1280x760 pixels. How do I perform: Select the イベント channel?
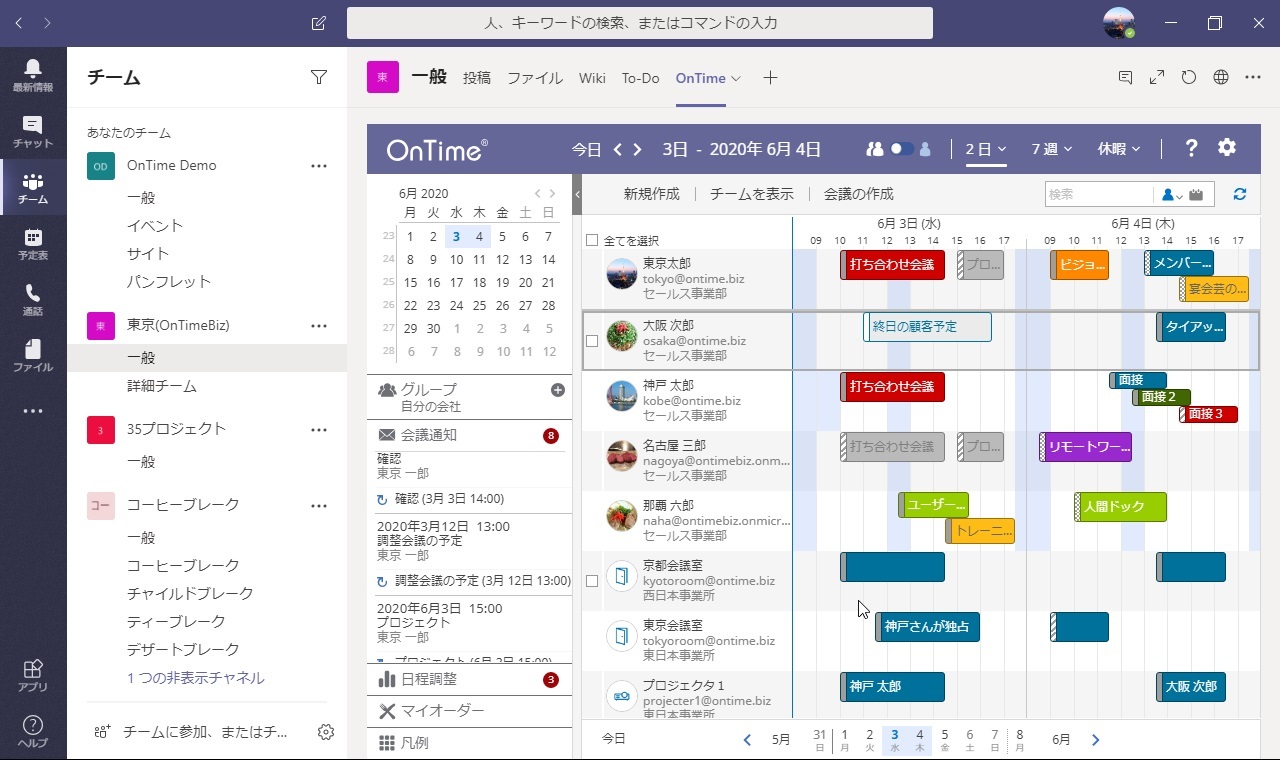tap(155, 226)
